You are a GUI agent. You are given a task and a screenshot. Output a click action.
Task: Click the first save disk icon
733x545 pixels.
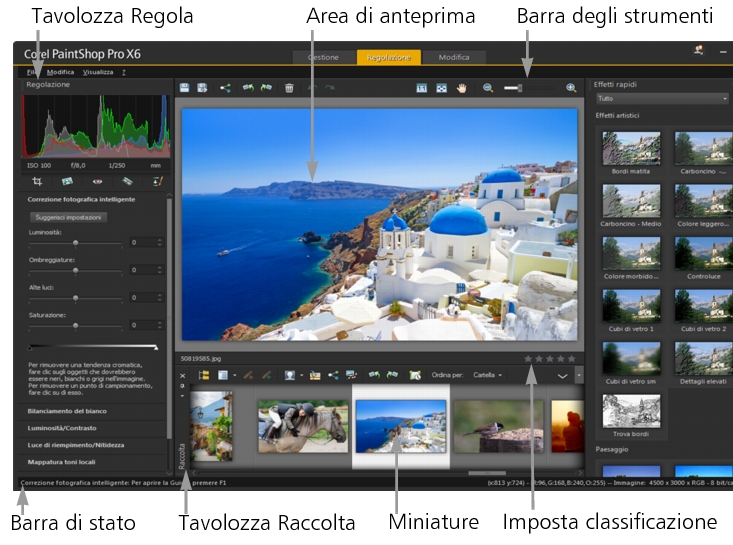point(185,88)
